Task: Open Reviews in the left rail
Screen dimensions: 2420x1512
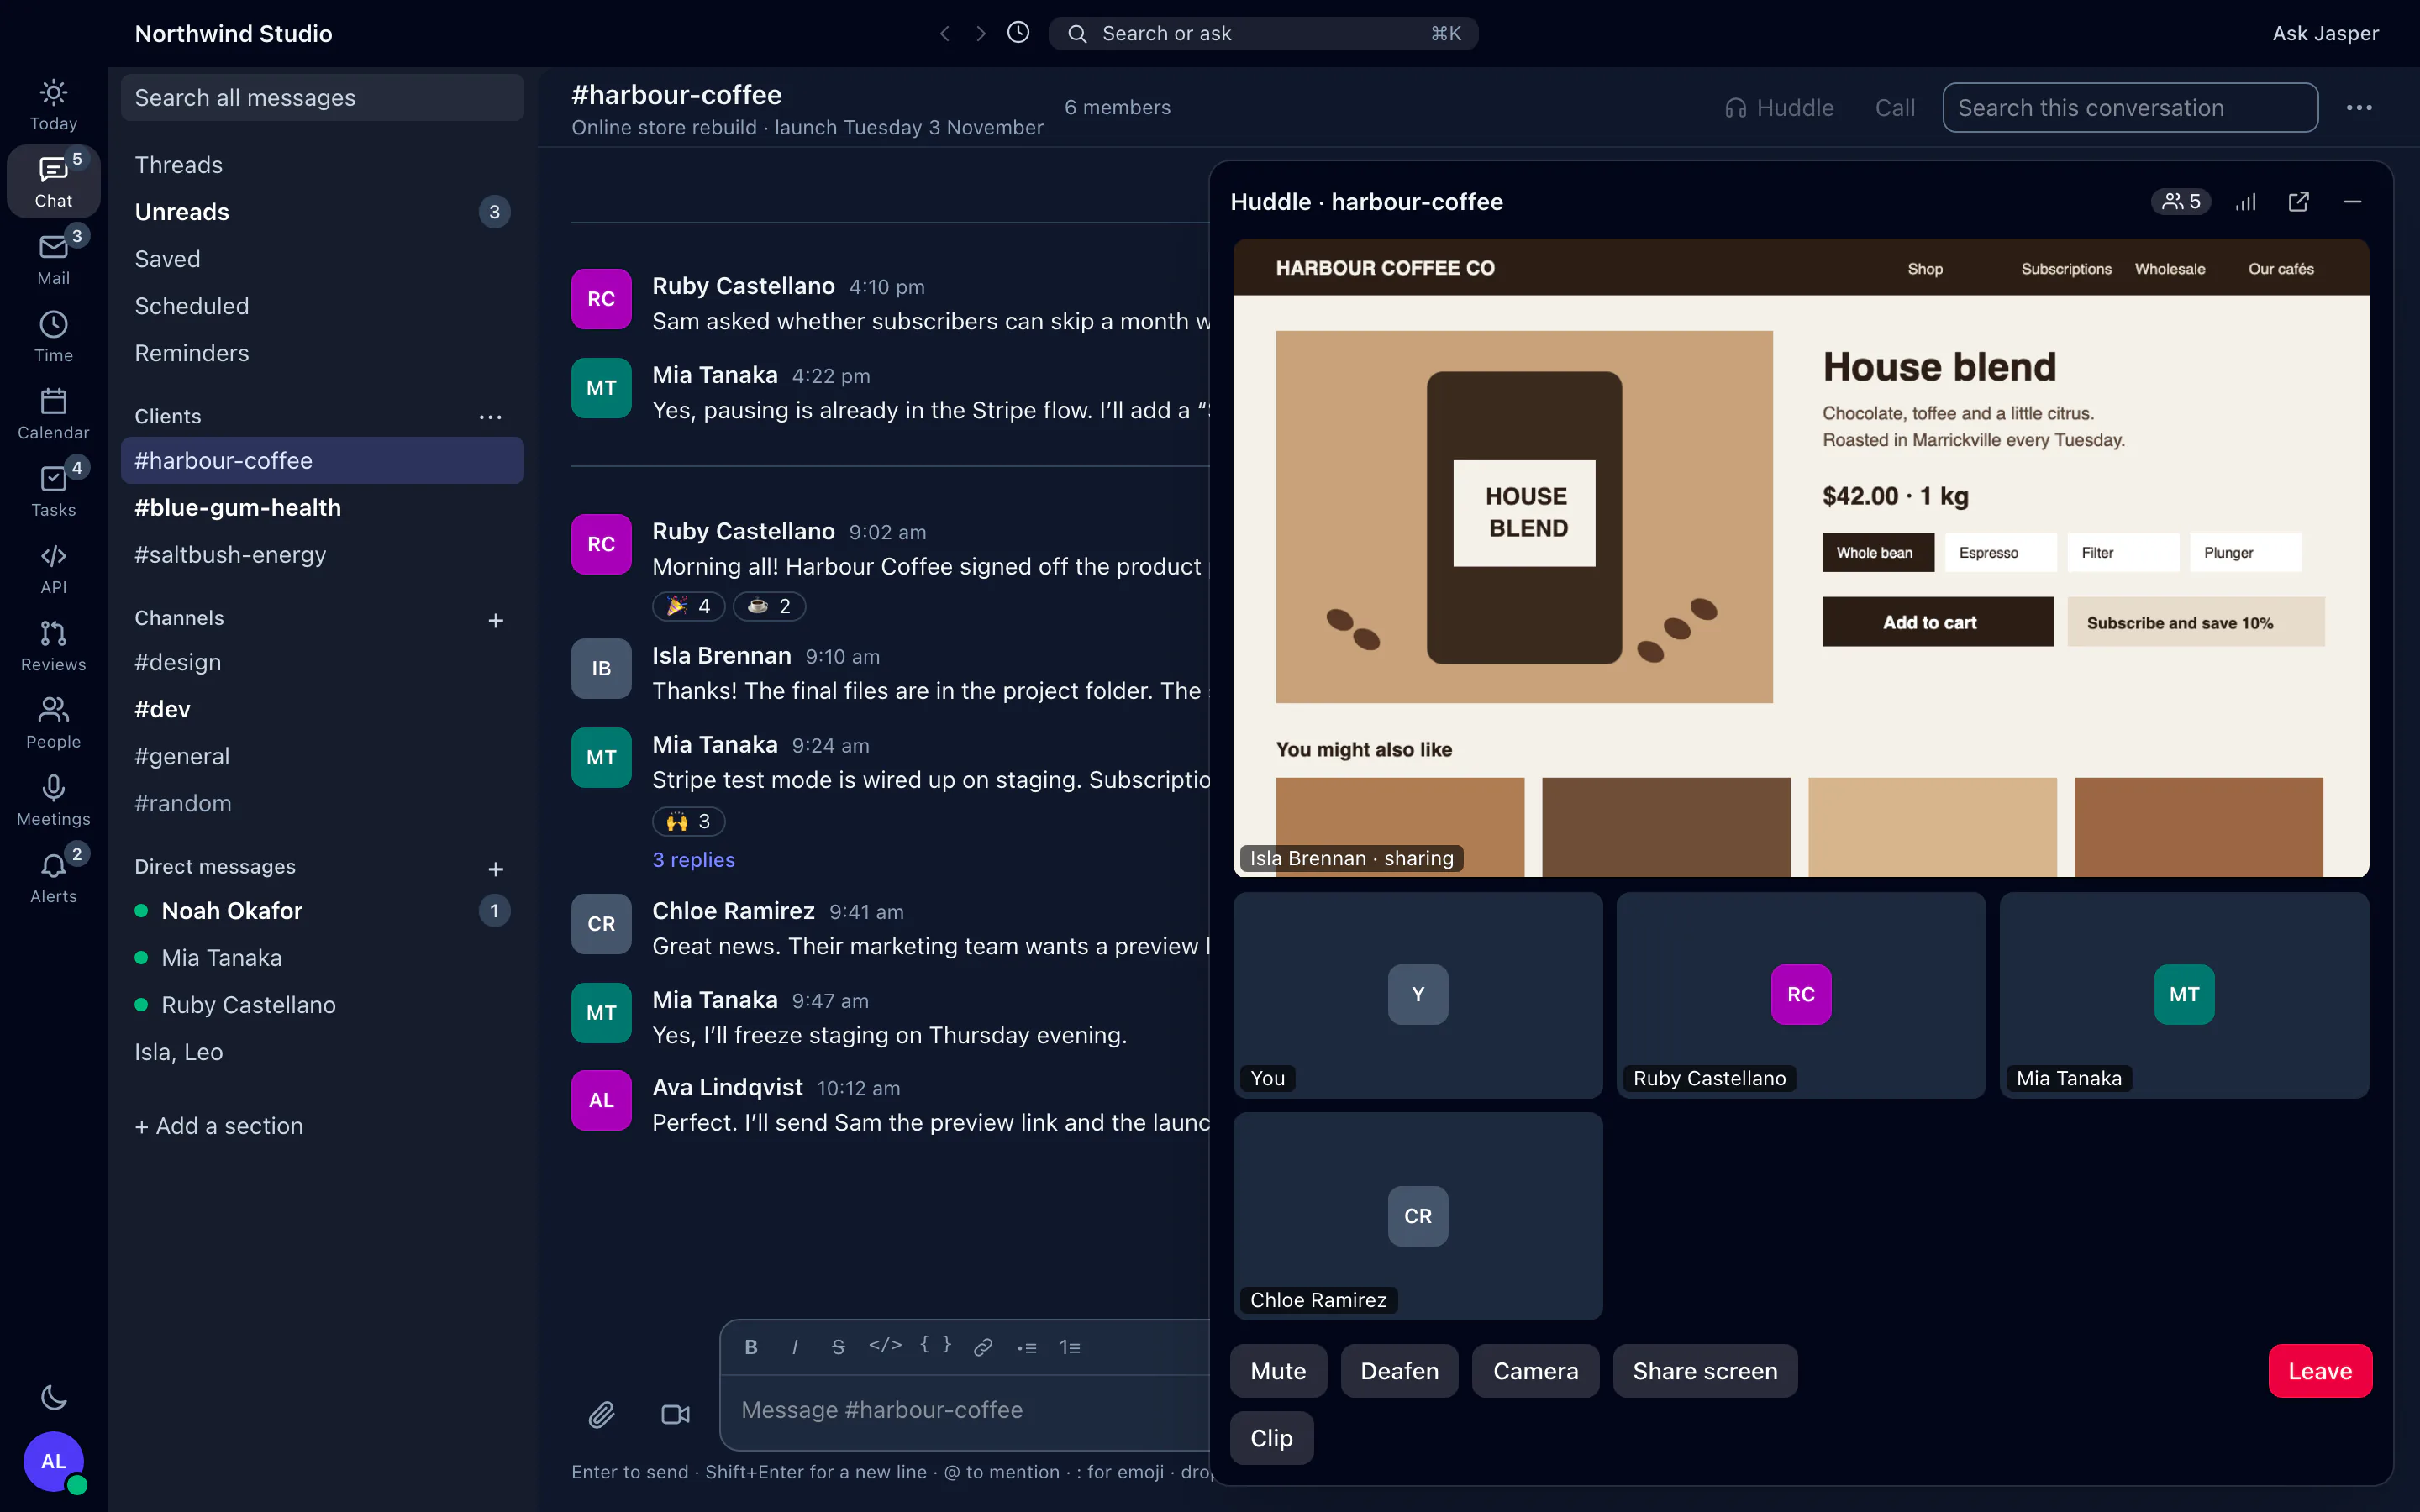Action: click(x=53, y=646)
